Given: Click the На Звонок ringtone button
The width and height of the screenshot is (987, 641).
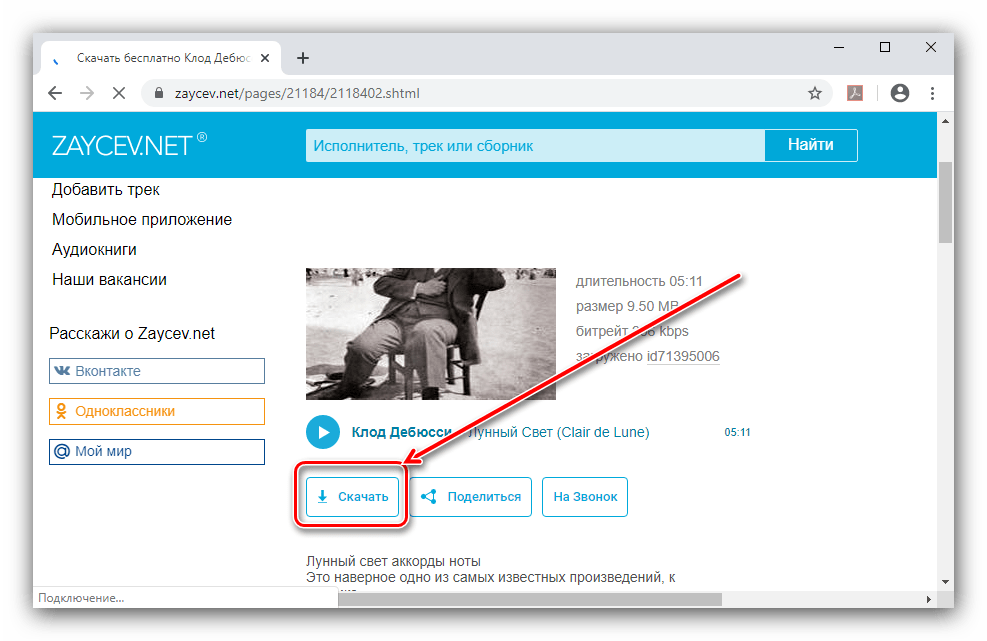Looking at the screenshot, I should (585, 497).
